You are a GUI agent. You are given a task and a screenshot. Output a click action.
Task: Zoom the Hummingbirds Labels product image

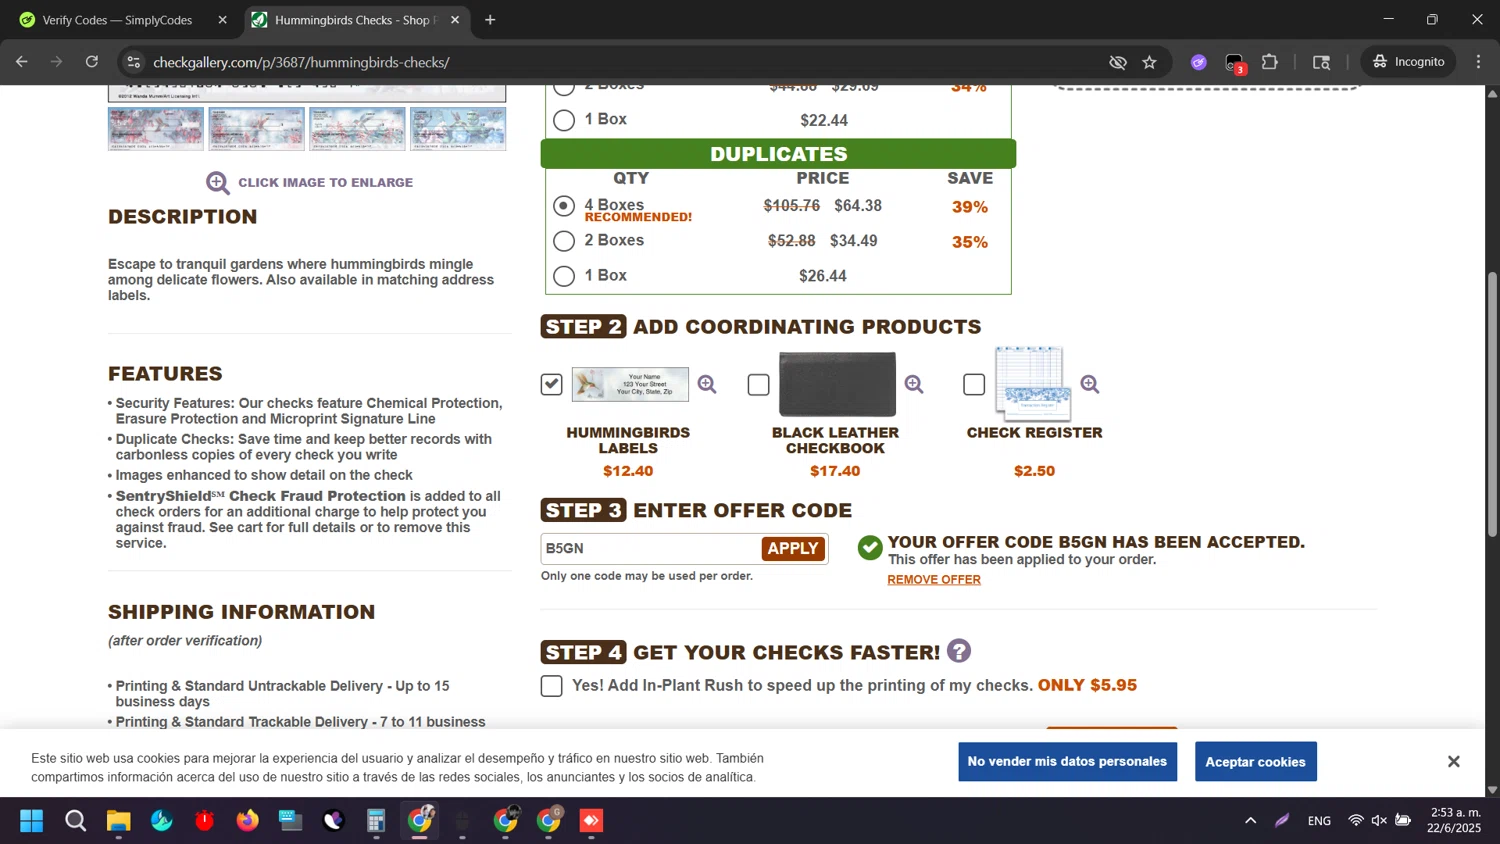(x=707, y=384)
